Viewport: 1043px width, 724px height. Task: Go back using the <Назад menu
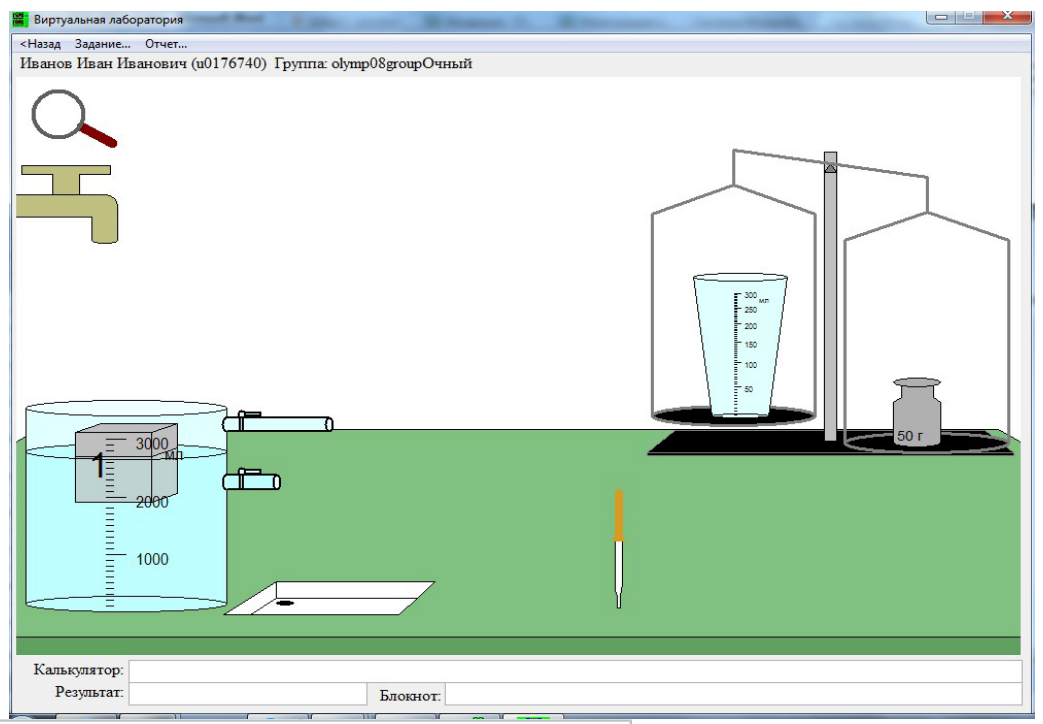pos(41,44)
